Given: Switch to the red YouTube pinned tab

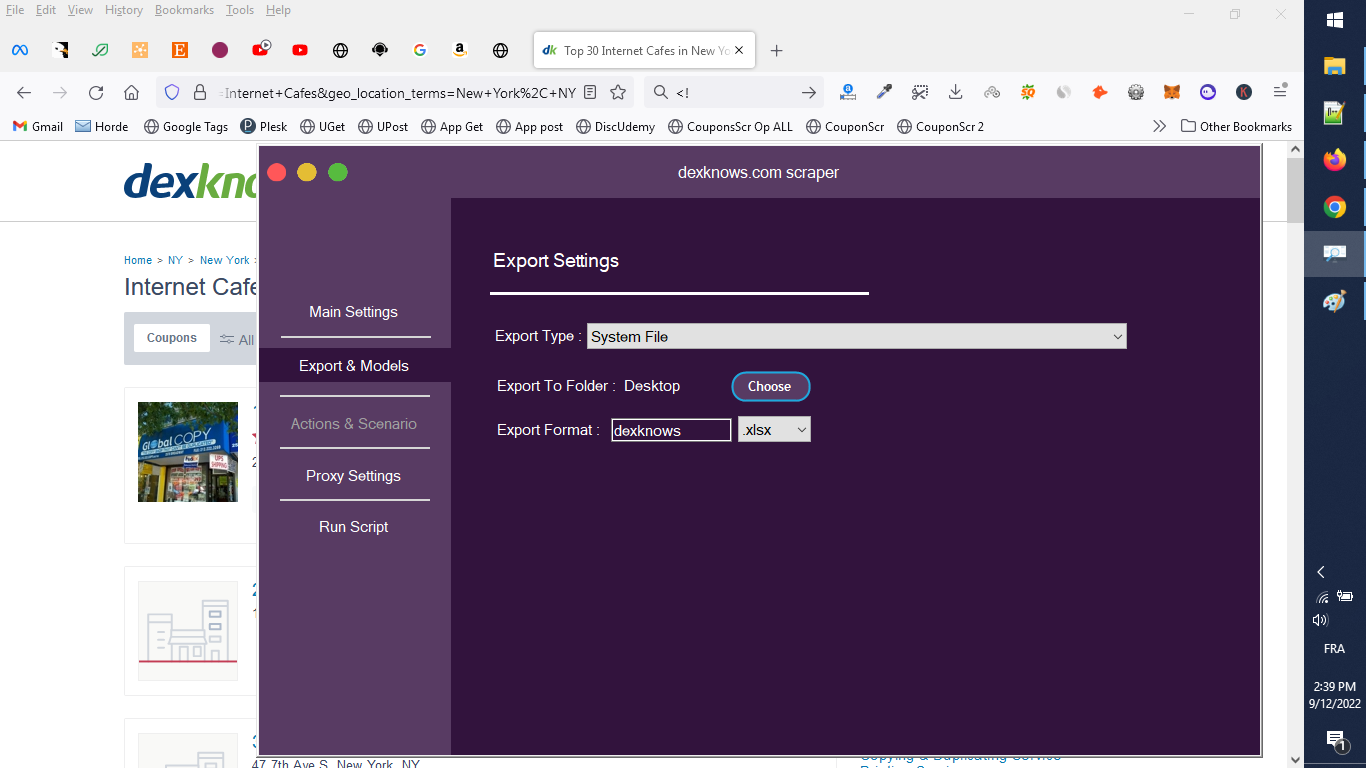Looking at the screenshot, I should pyautogui.click(x=300, y=50).
